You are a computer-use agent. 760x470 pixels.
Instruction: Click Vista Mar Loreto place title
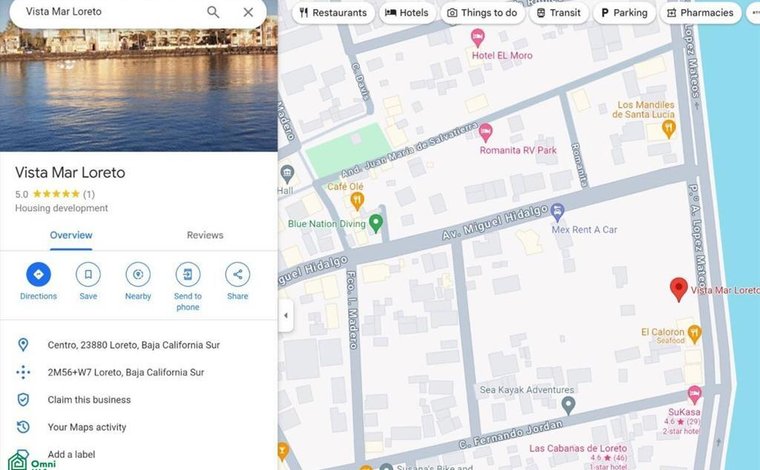tap(70, 172)
